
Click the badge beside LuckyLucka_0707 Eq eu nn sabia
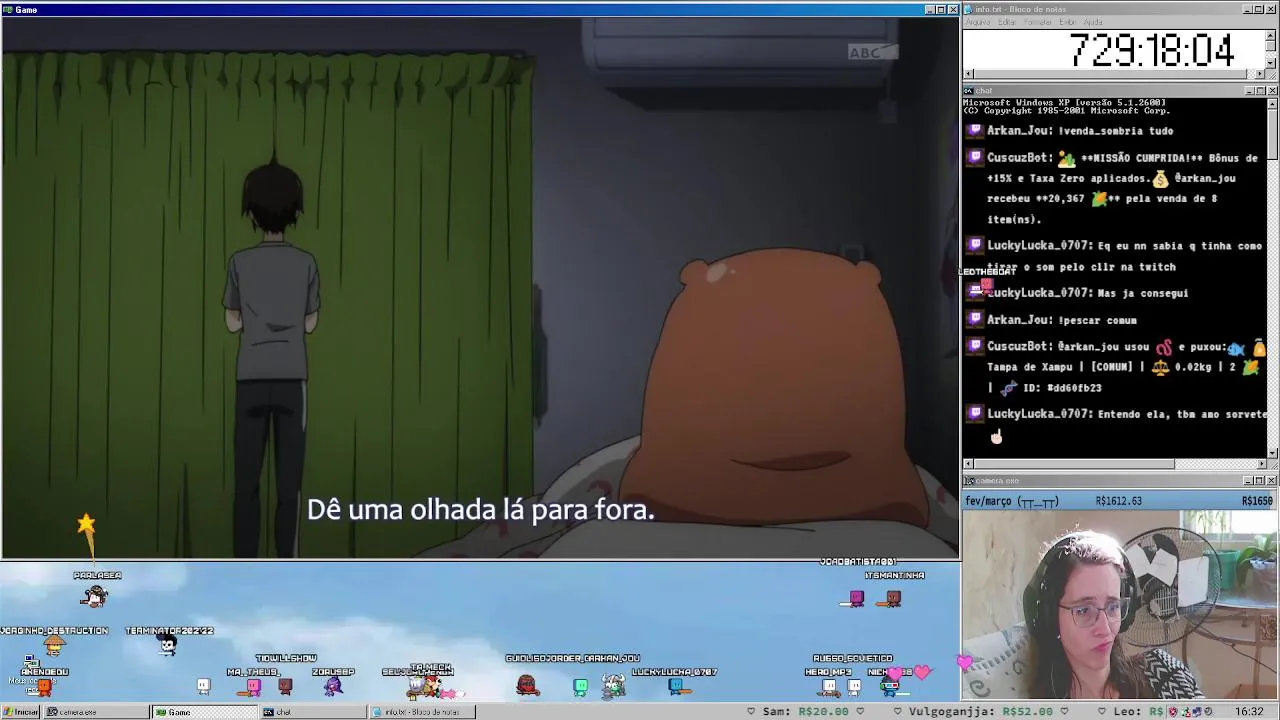pos(975,245)
